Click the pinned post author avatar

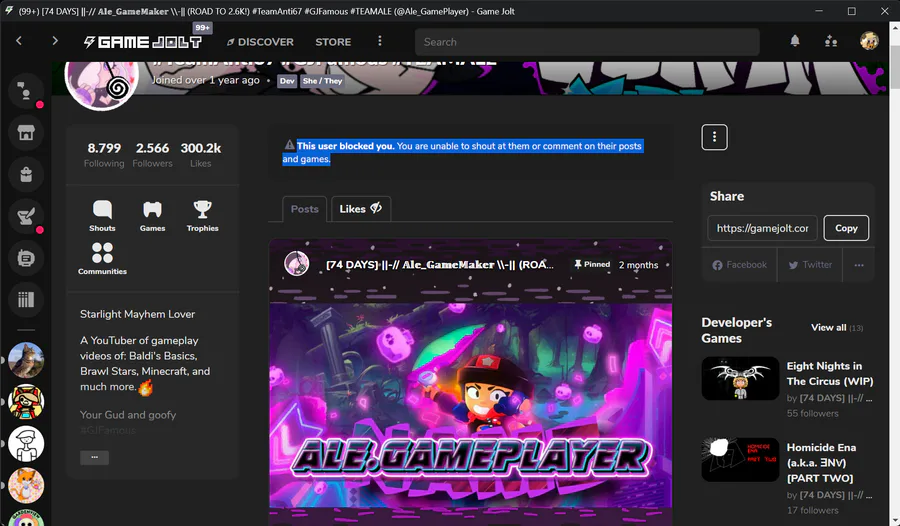(x=297, y=264)
